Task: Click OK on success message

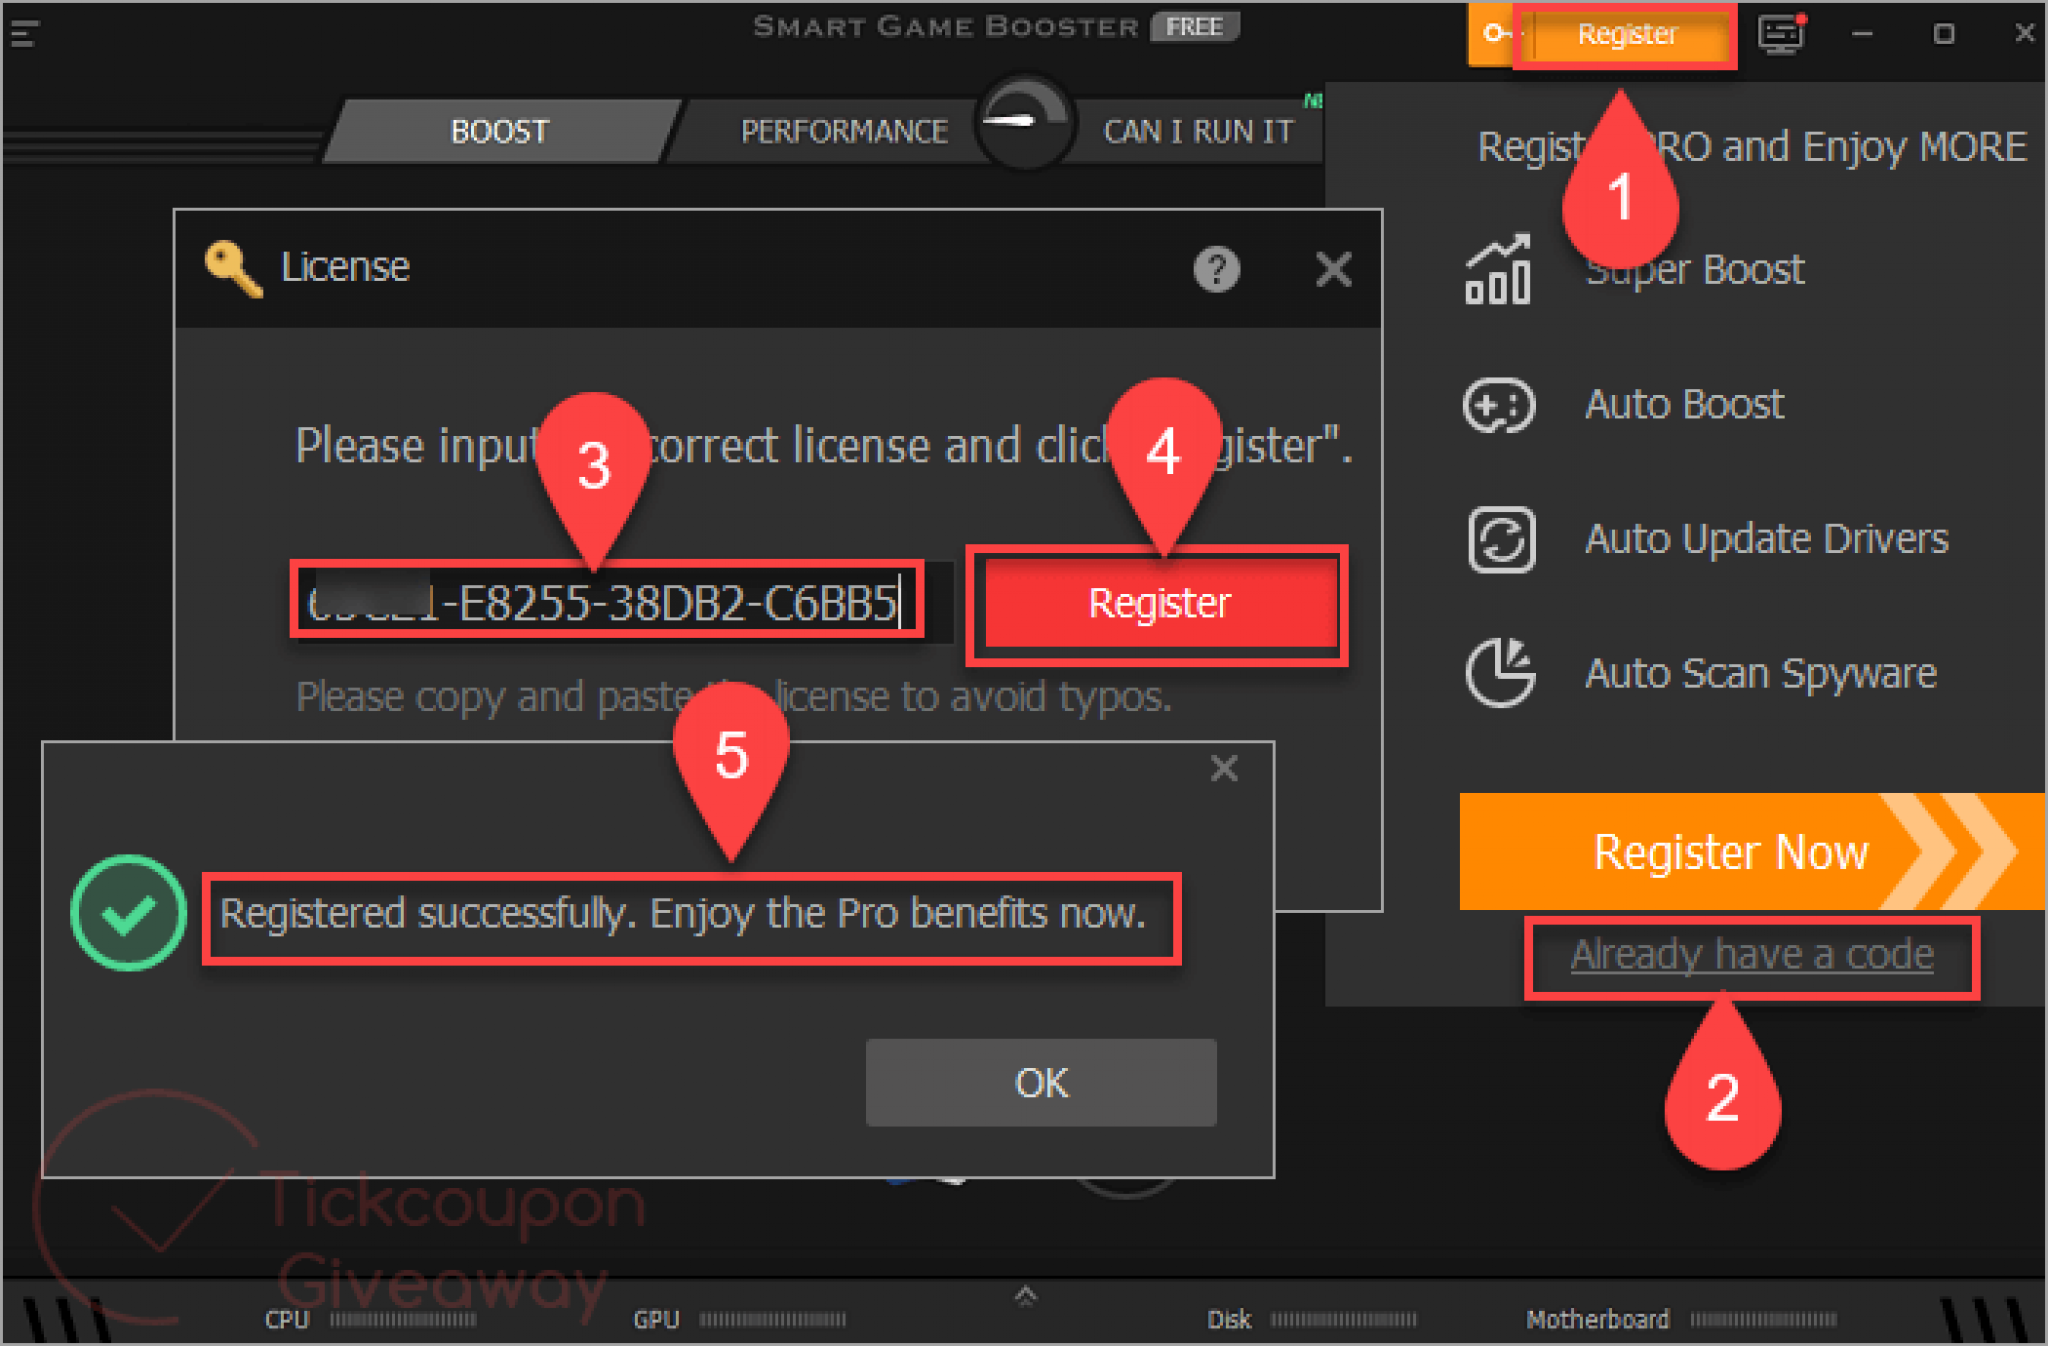Action: pyautogui.click(x=1041, y=1083)
